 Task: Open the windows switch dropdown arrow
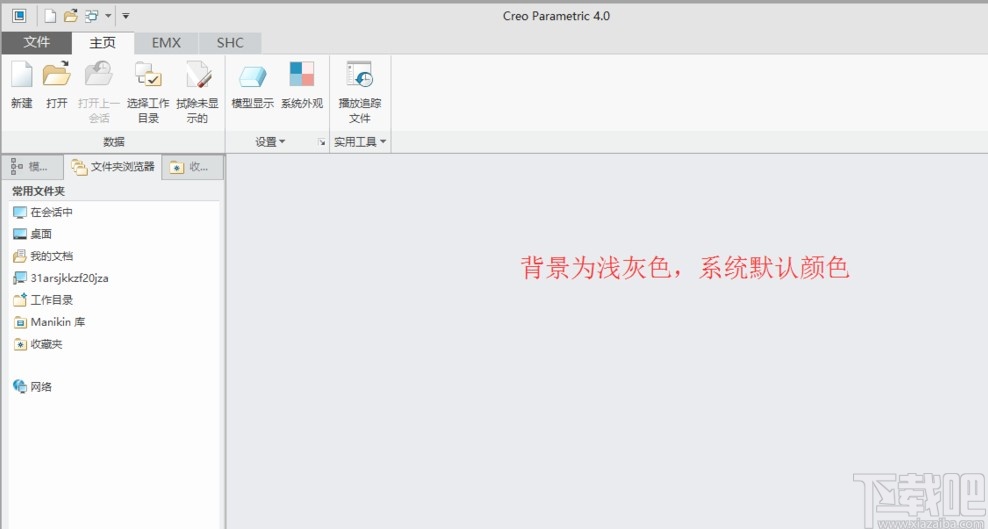pos(108,16)
